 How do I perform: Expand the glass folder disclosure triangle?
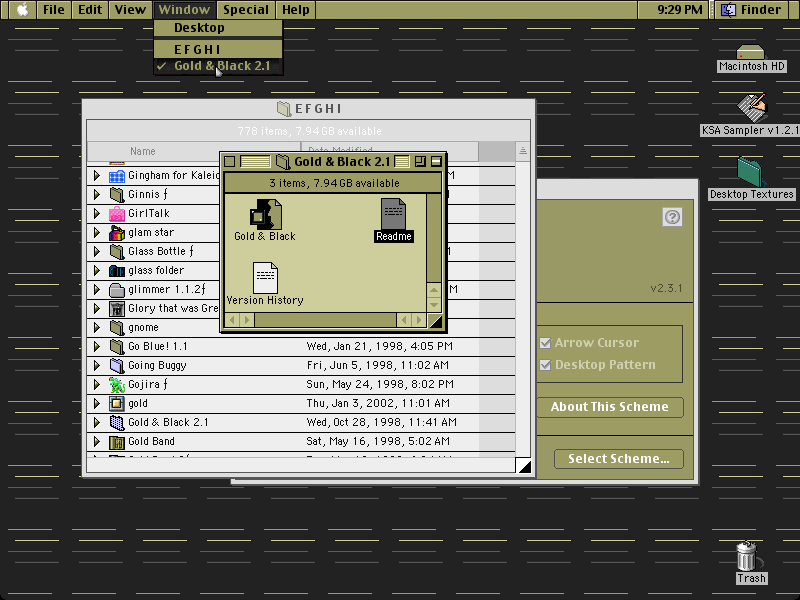point(96,270)
